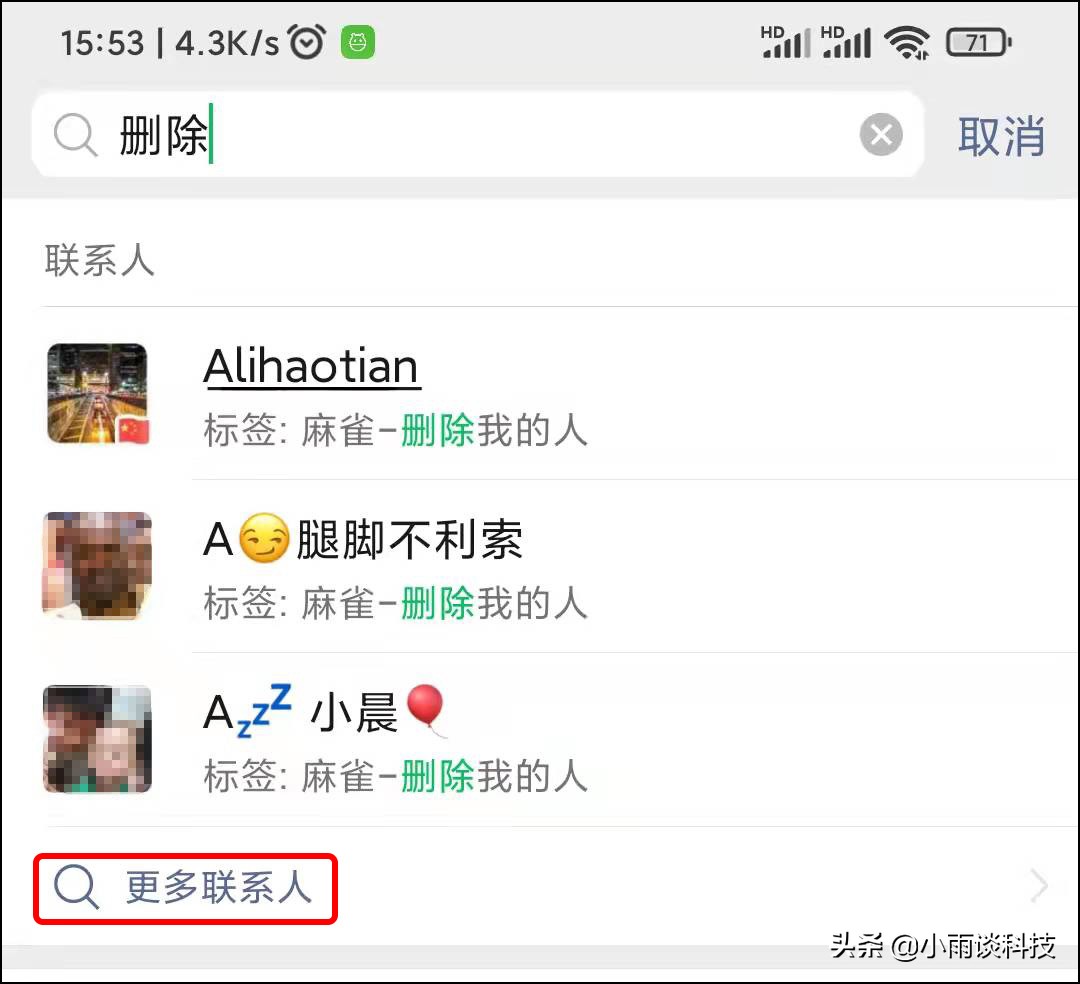This screenshot has width=1080, height=984.
Task: Open Alihaotian's avatar thumbnail
Action: point(97,393)
